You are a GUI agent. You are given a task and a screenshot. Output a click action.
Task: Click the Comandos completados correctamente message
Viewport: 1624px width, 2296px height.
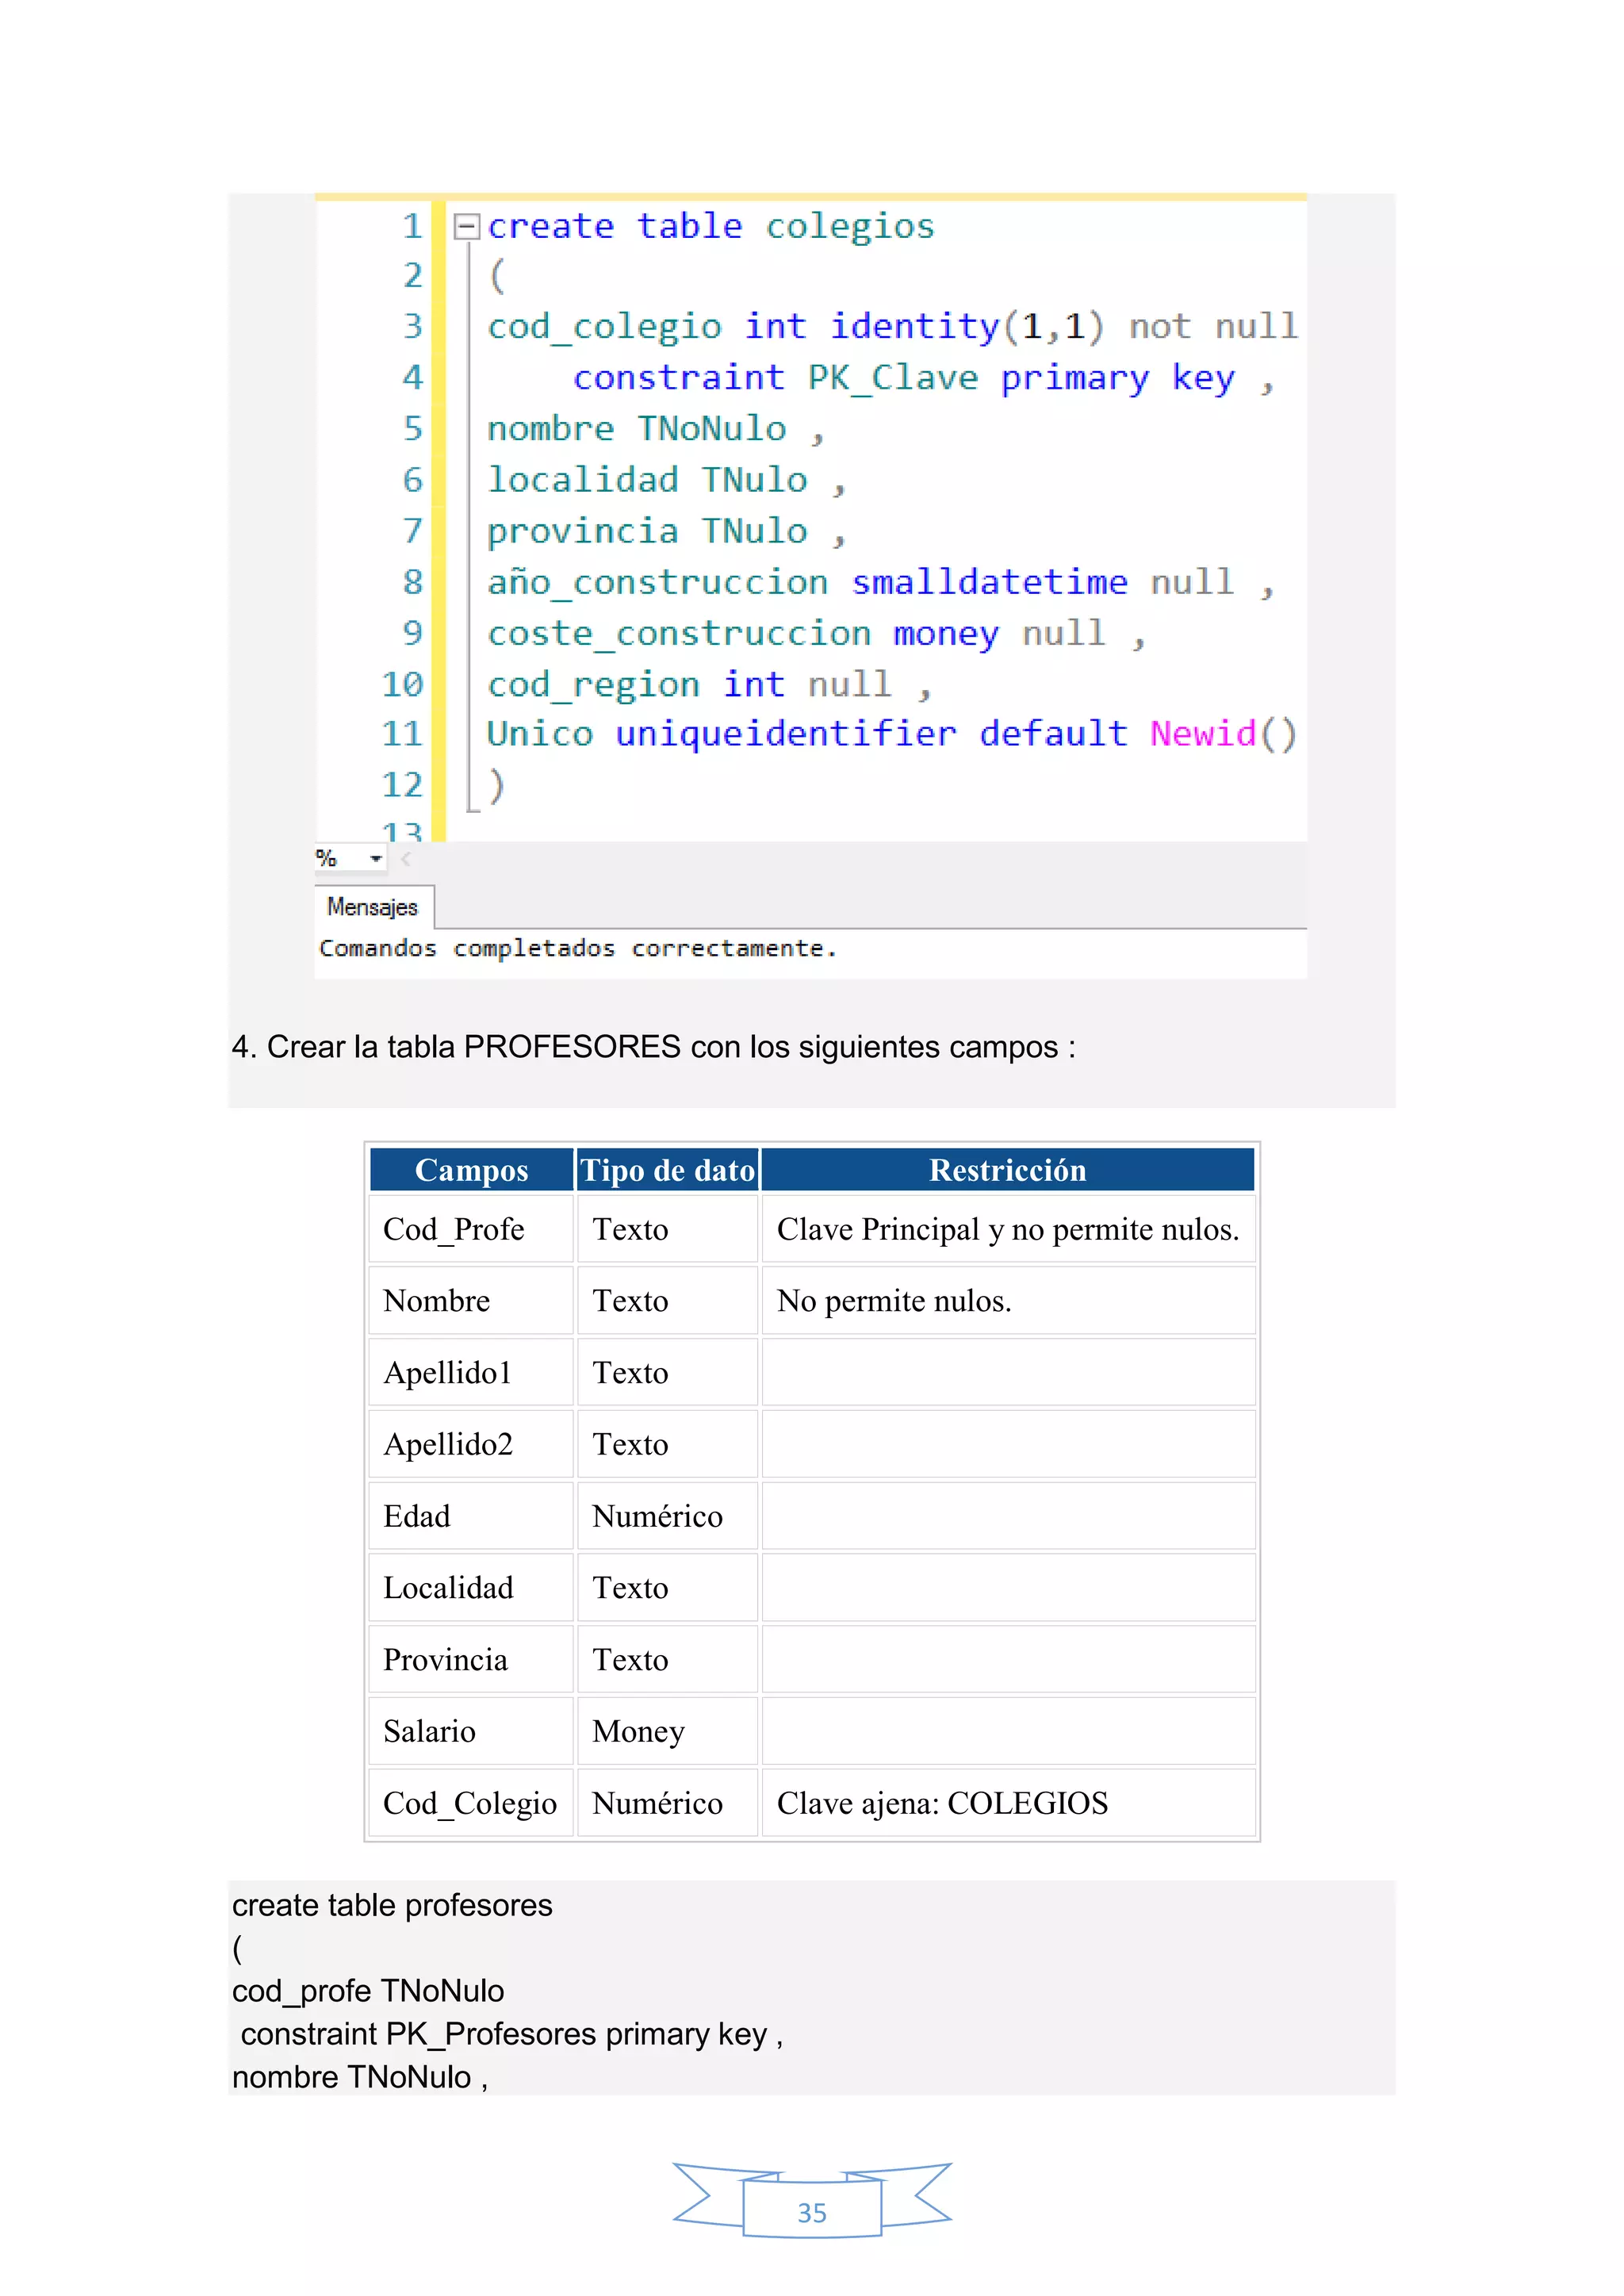pyautogui.click(x=577, y=948)
